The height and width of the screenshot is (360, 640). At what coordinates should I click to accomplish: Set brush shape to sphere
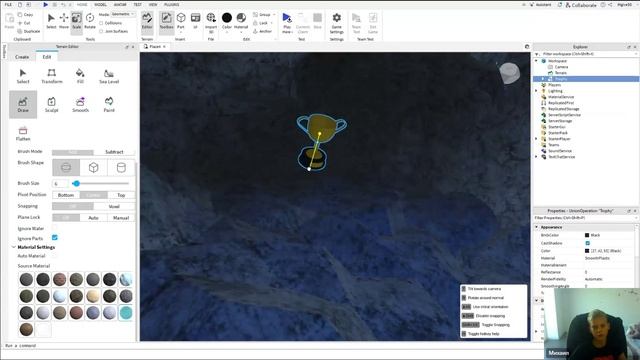point(66,167)
